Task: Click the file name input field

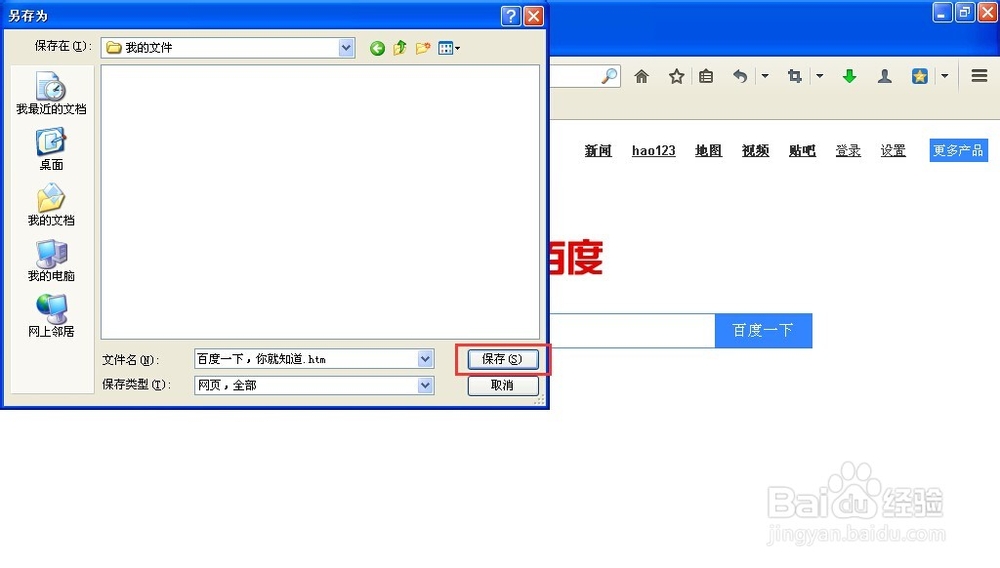Action: [306, 359]
